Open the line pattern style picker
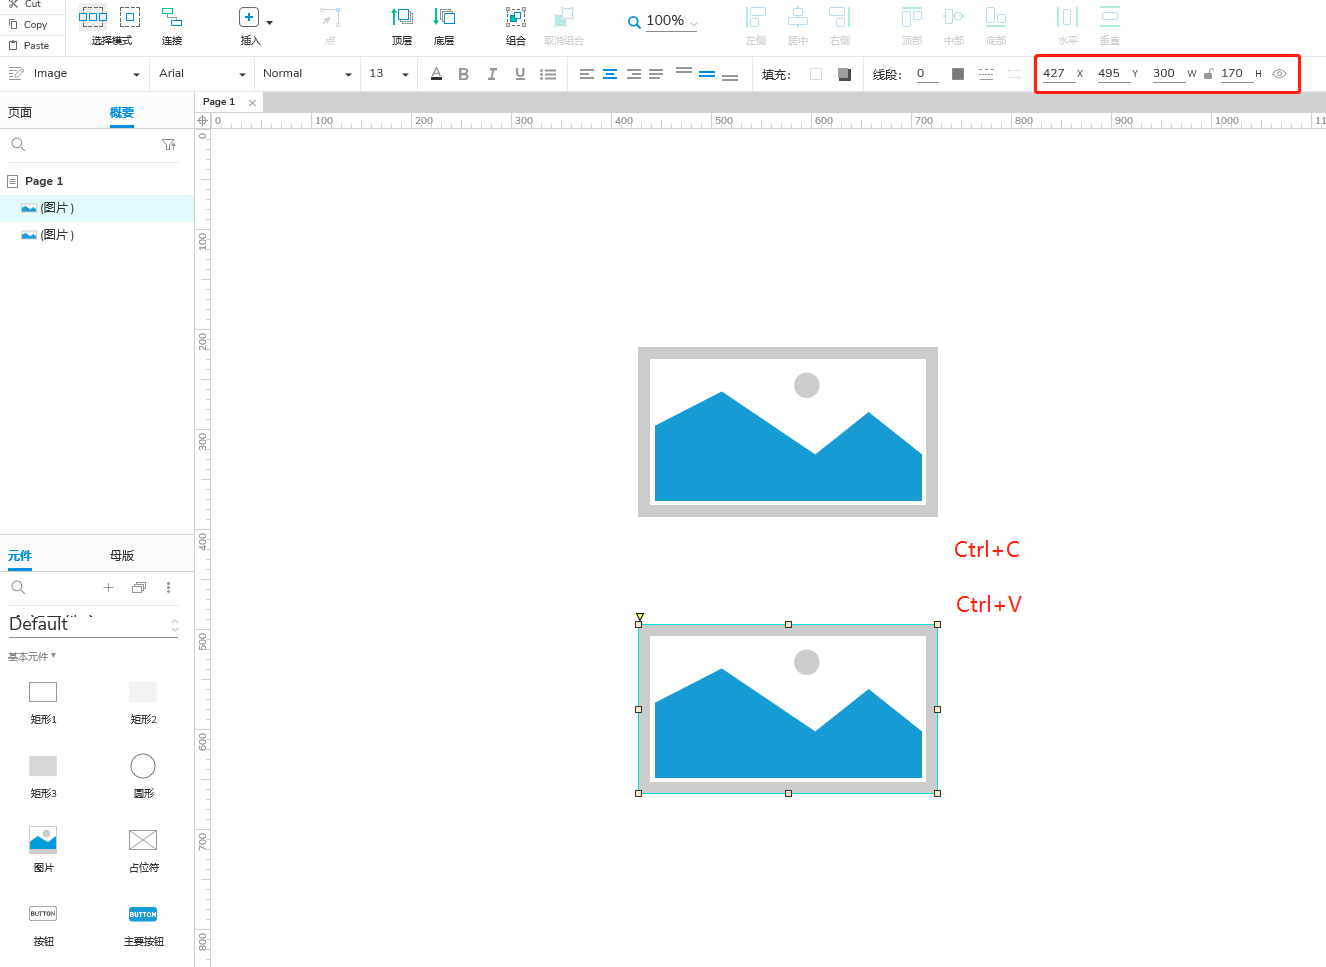 coord(986,74)
